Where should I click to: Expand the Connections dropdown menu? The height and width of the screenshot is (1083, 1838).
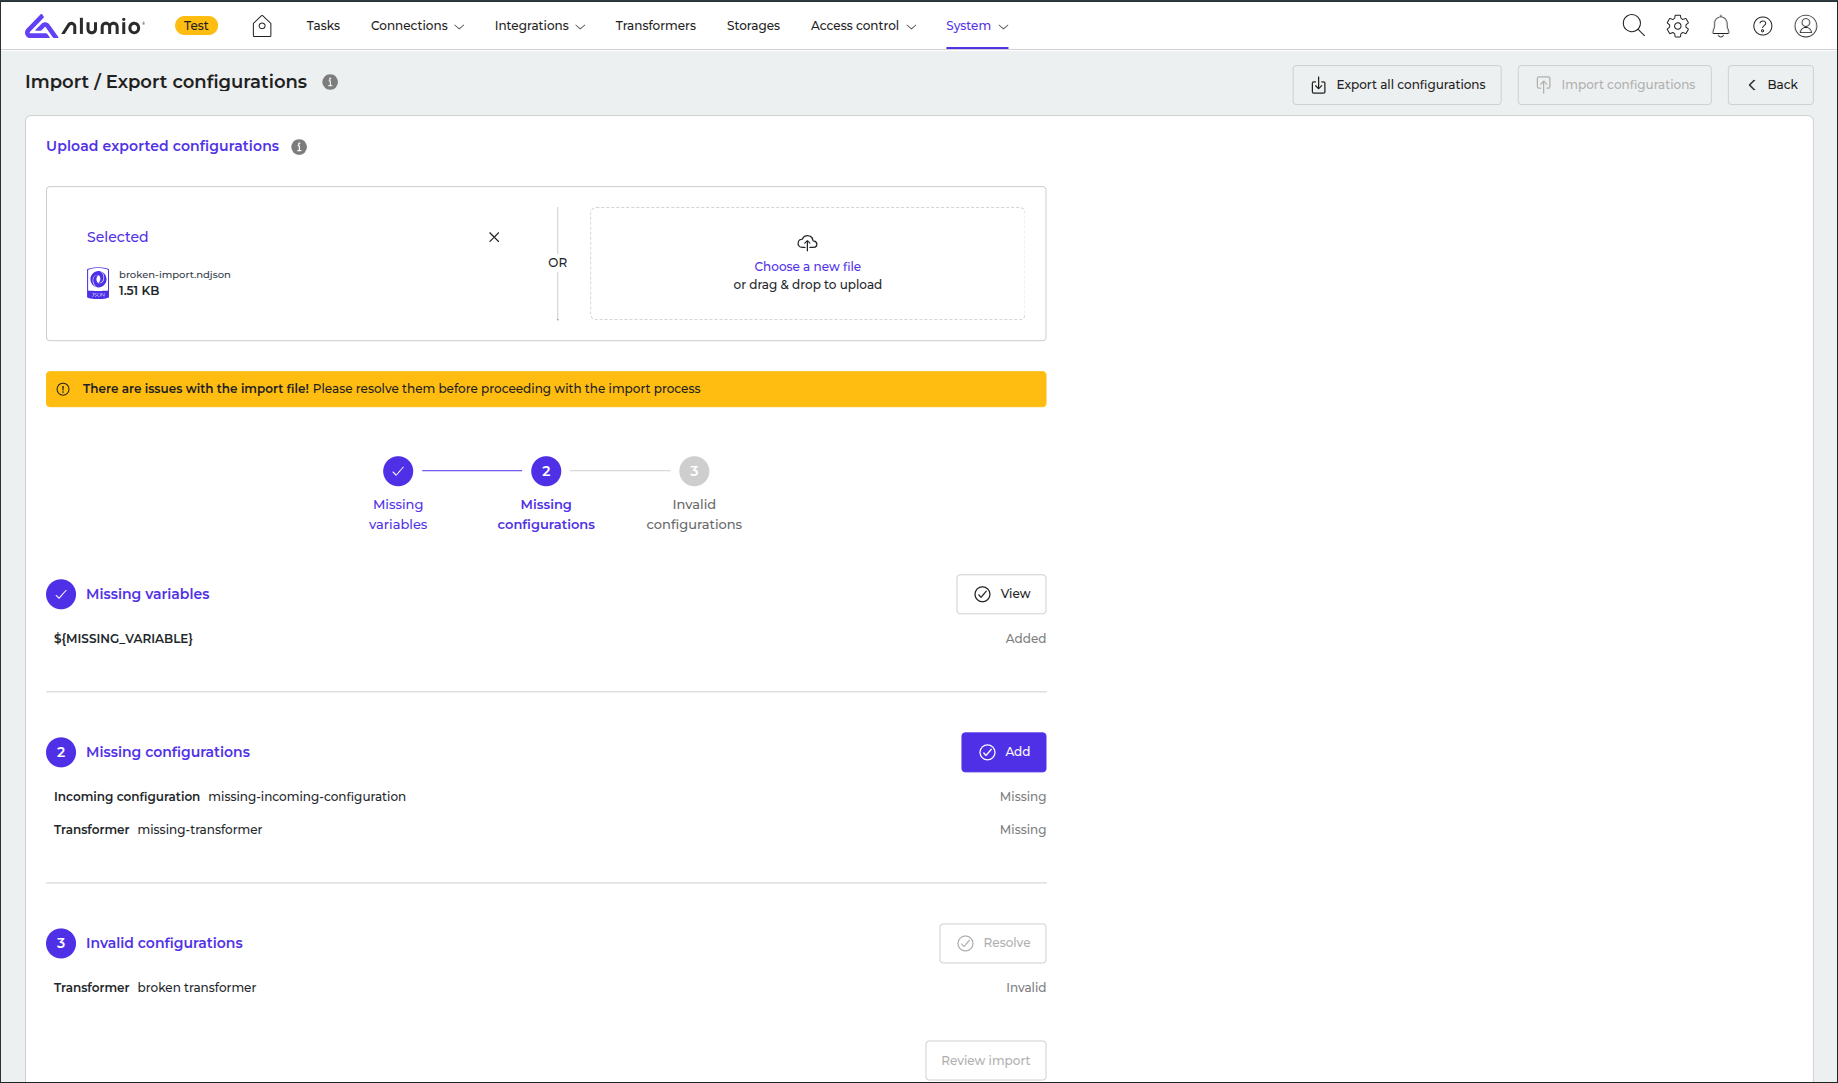[x=417, y=26]
